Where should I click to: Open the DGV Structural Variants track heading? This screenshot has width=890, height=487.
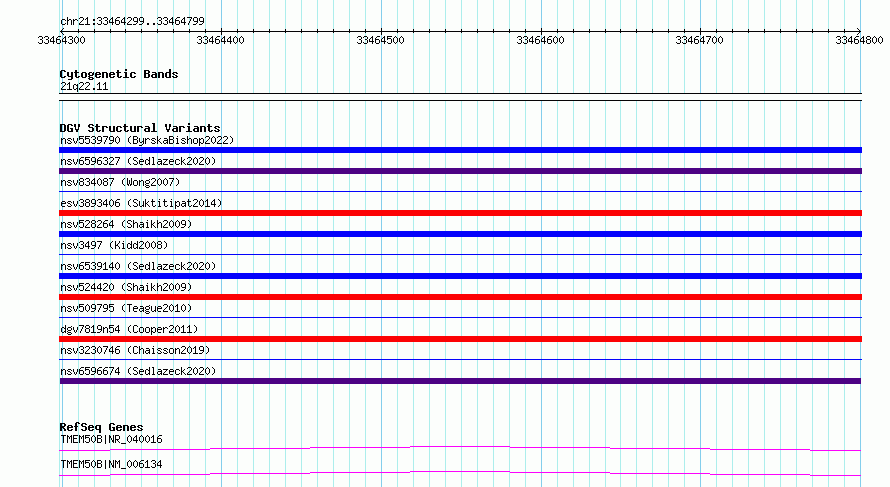(x=140, y=128)
